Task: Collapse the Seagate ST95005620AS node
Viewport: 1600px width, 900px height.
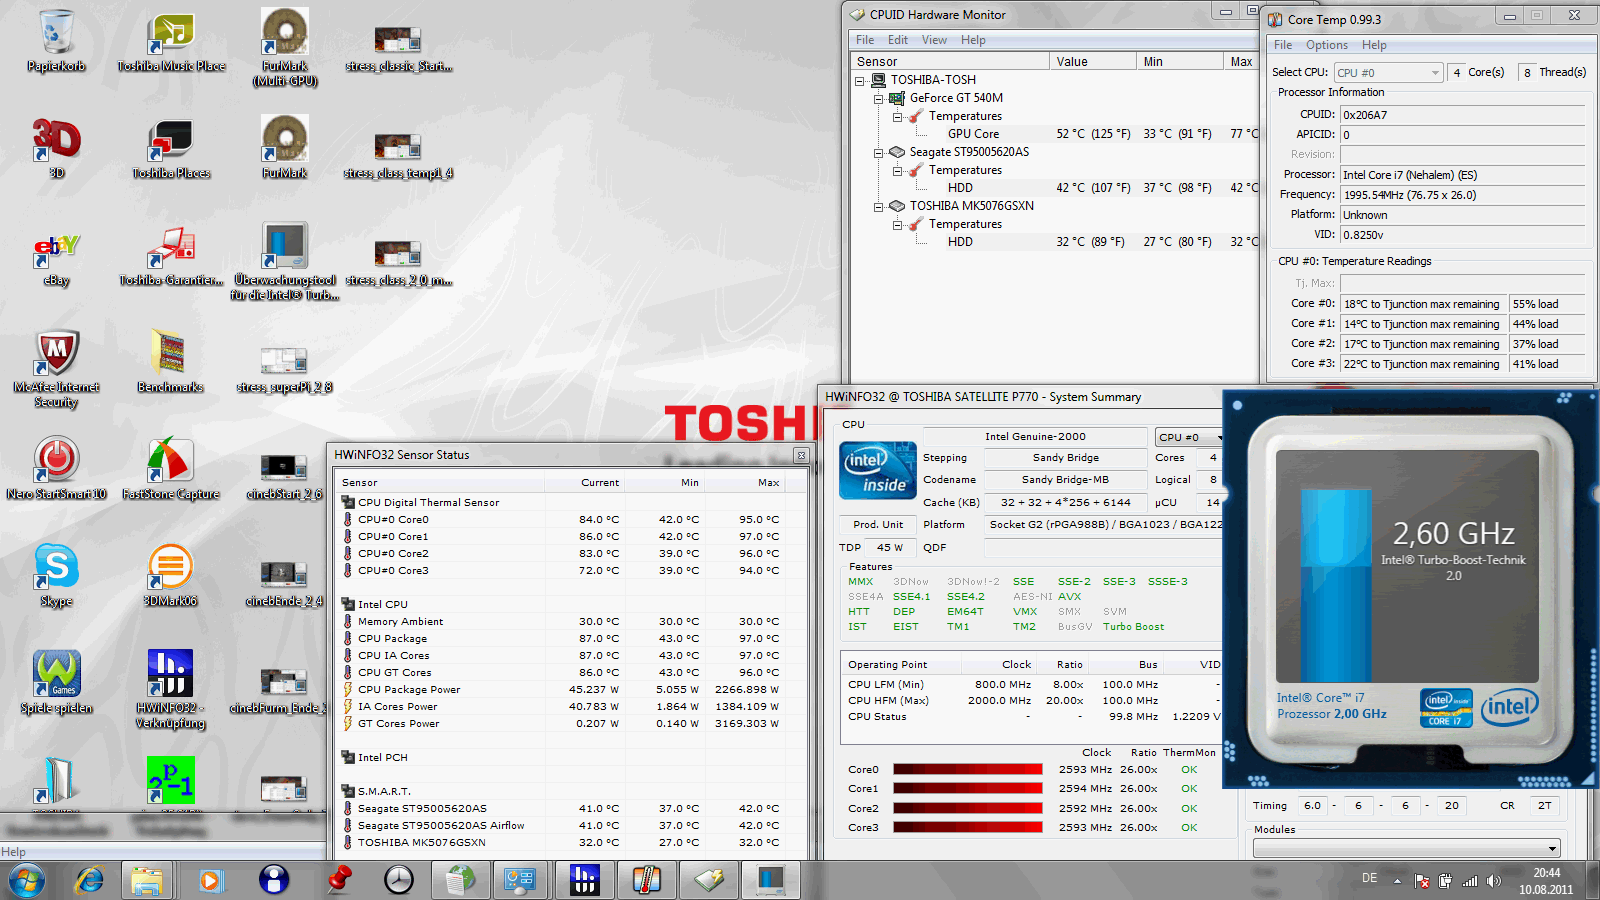Action: click(879, 152)
